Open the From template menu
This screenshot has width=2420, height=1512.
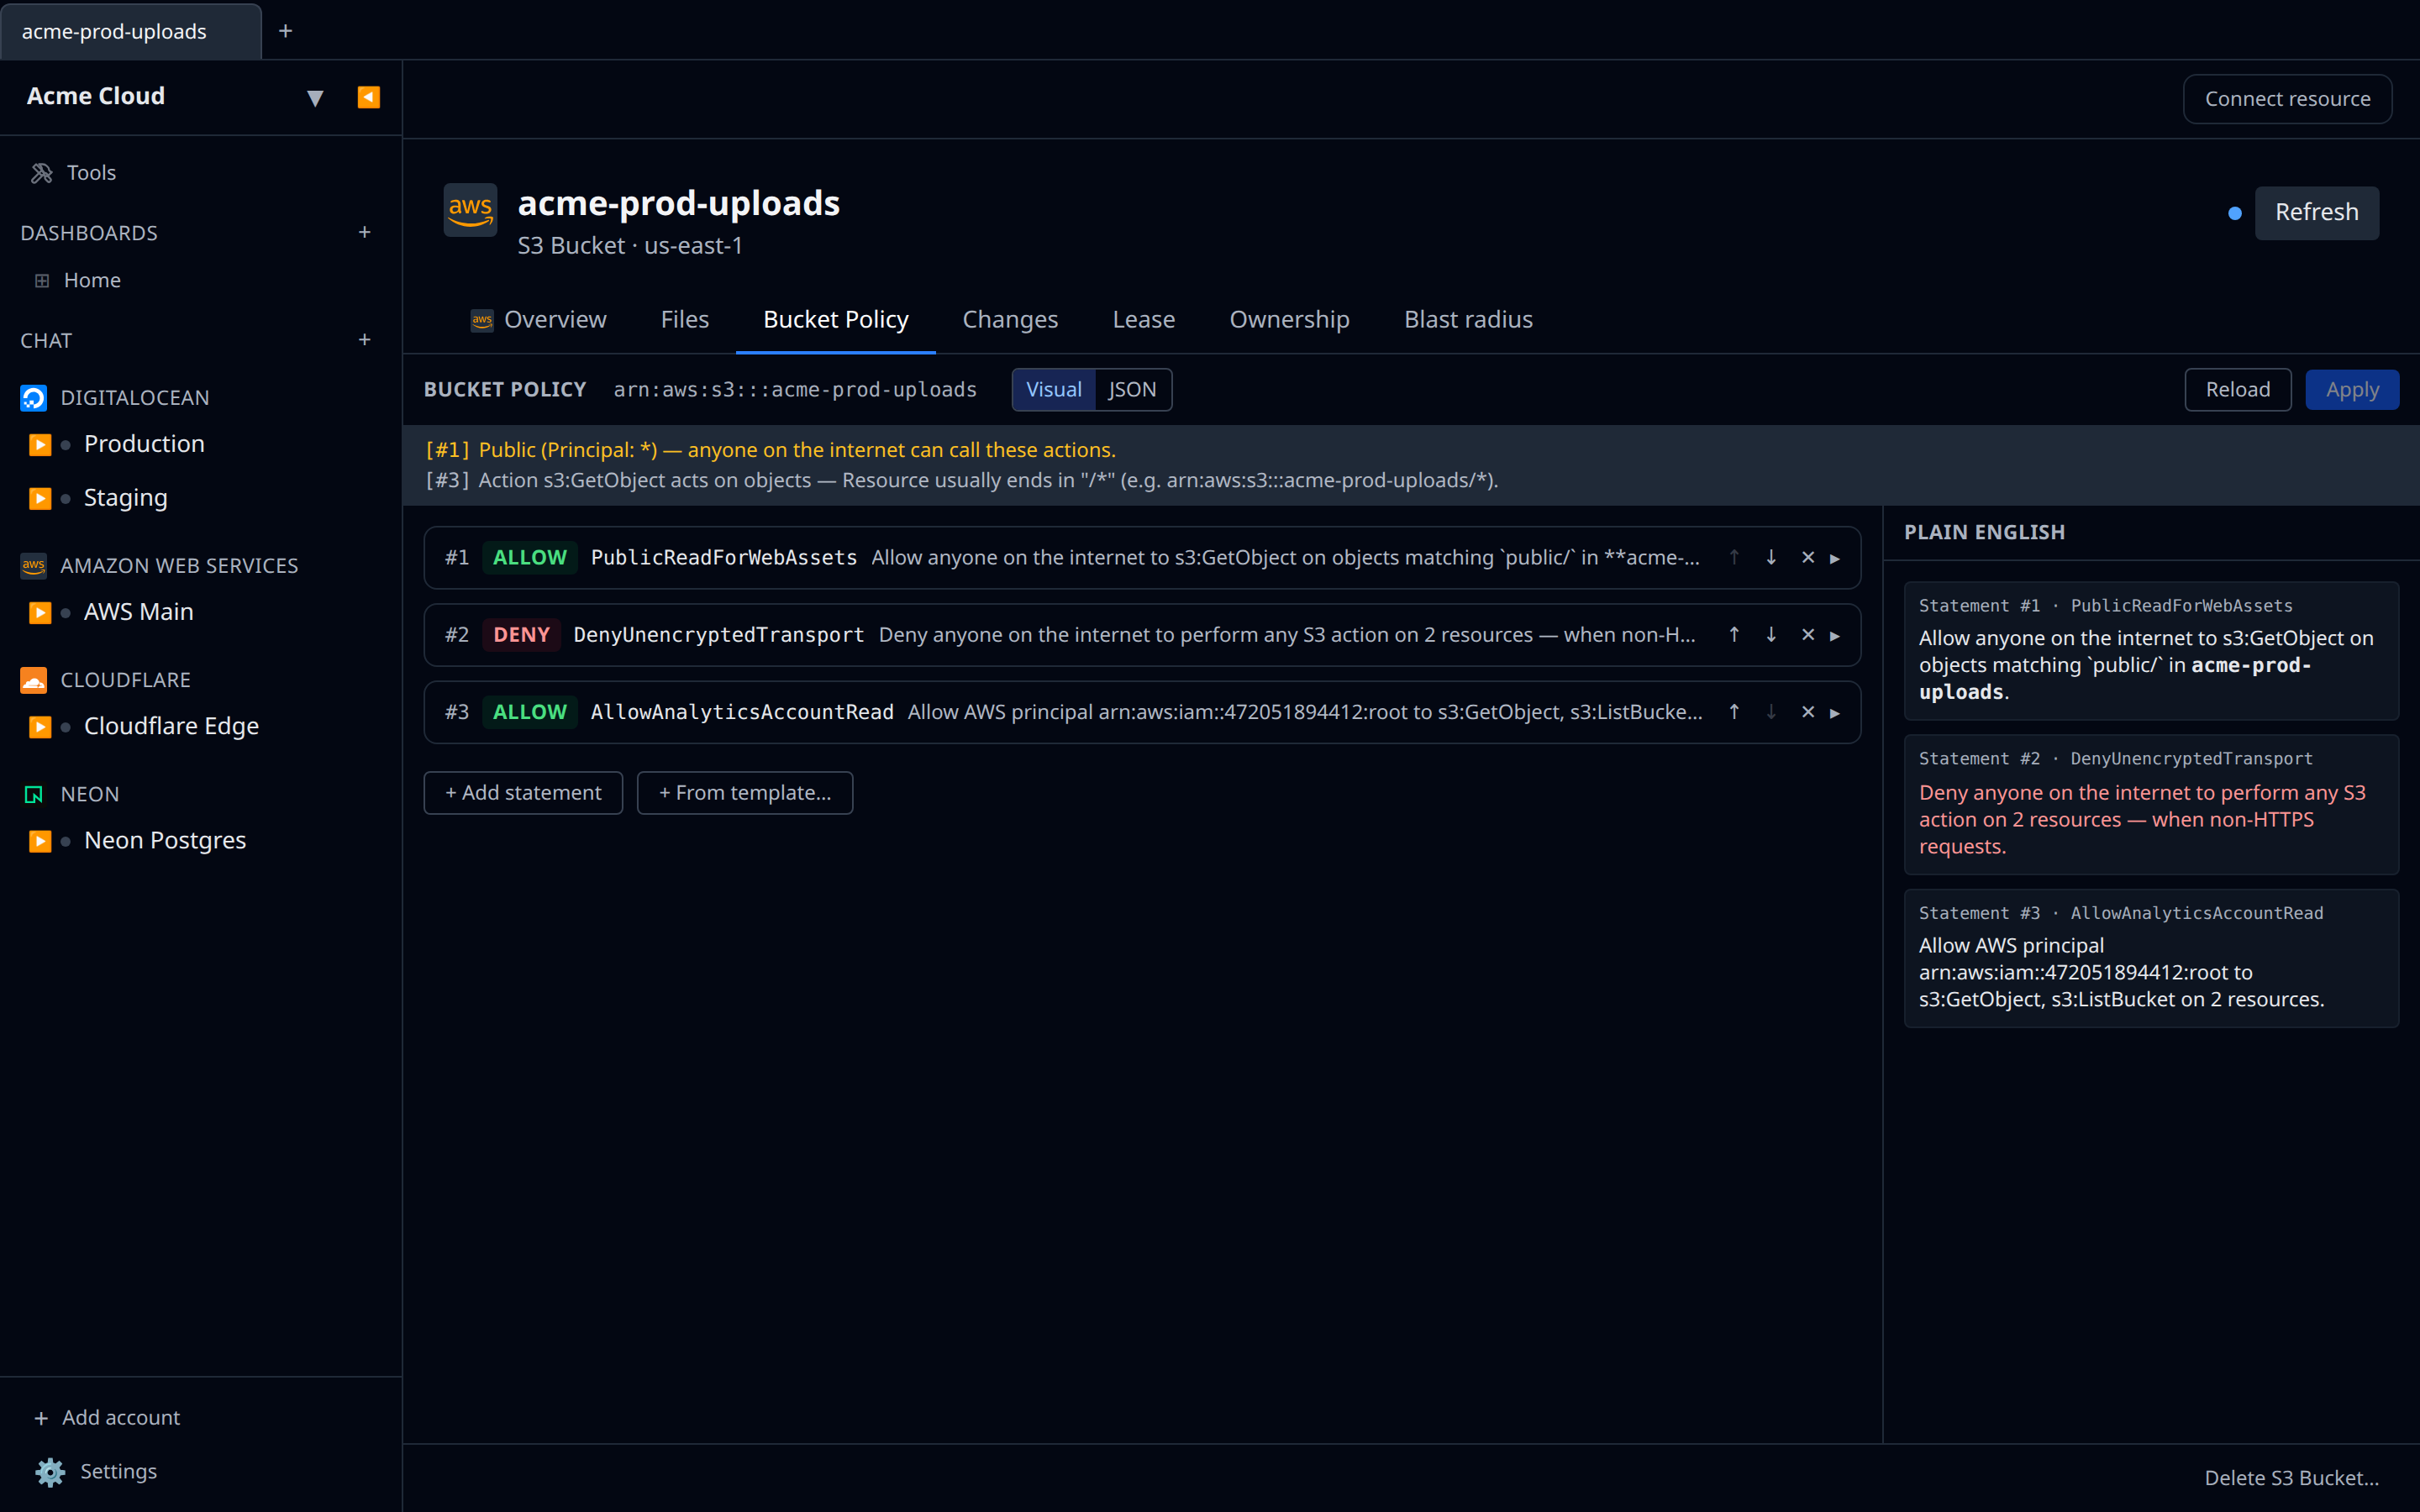click(x=745, y=793)
